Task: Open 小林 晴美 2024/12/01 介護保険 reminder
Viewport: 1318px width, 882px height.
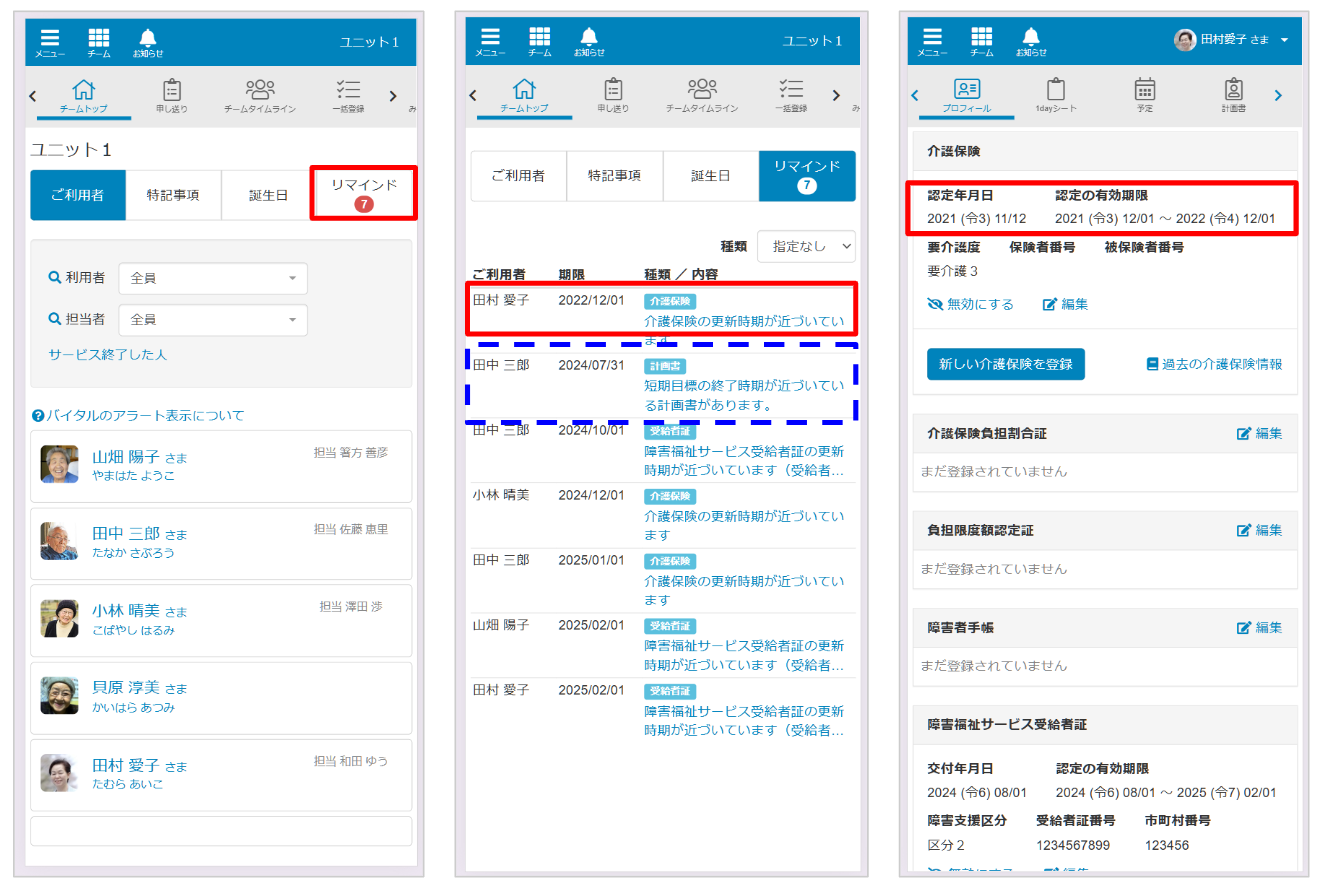Action: [663, 515]
